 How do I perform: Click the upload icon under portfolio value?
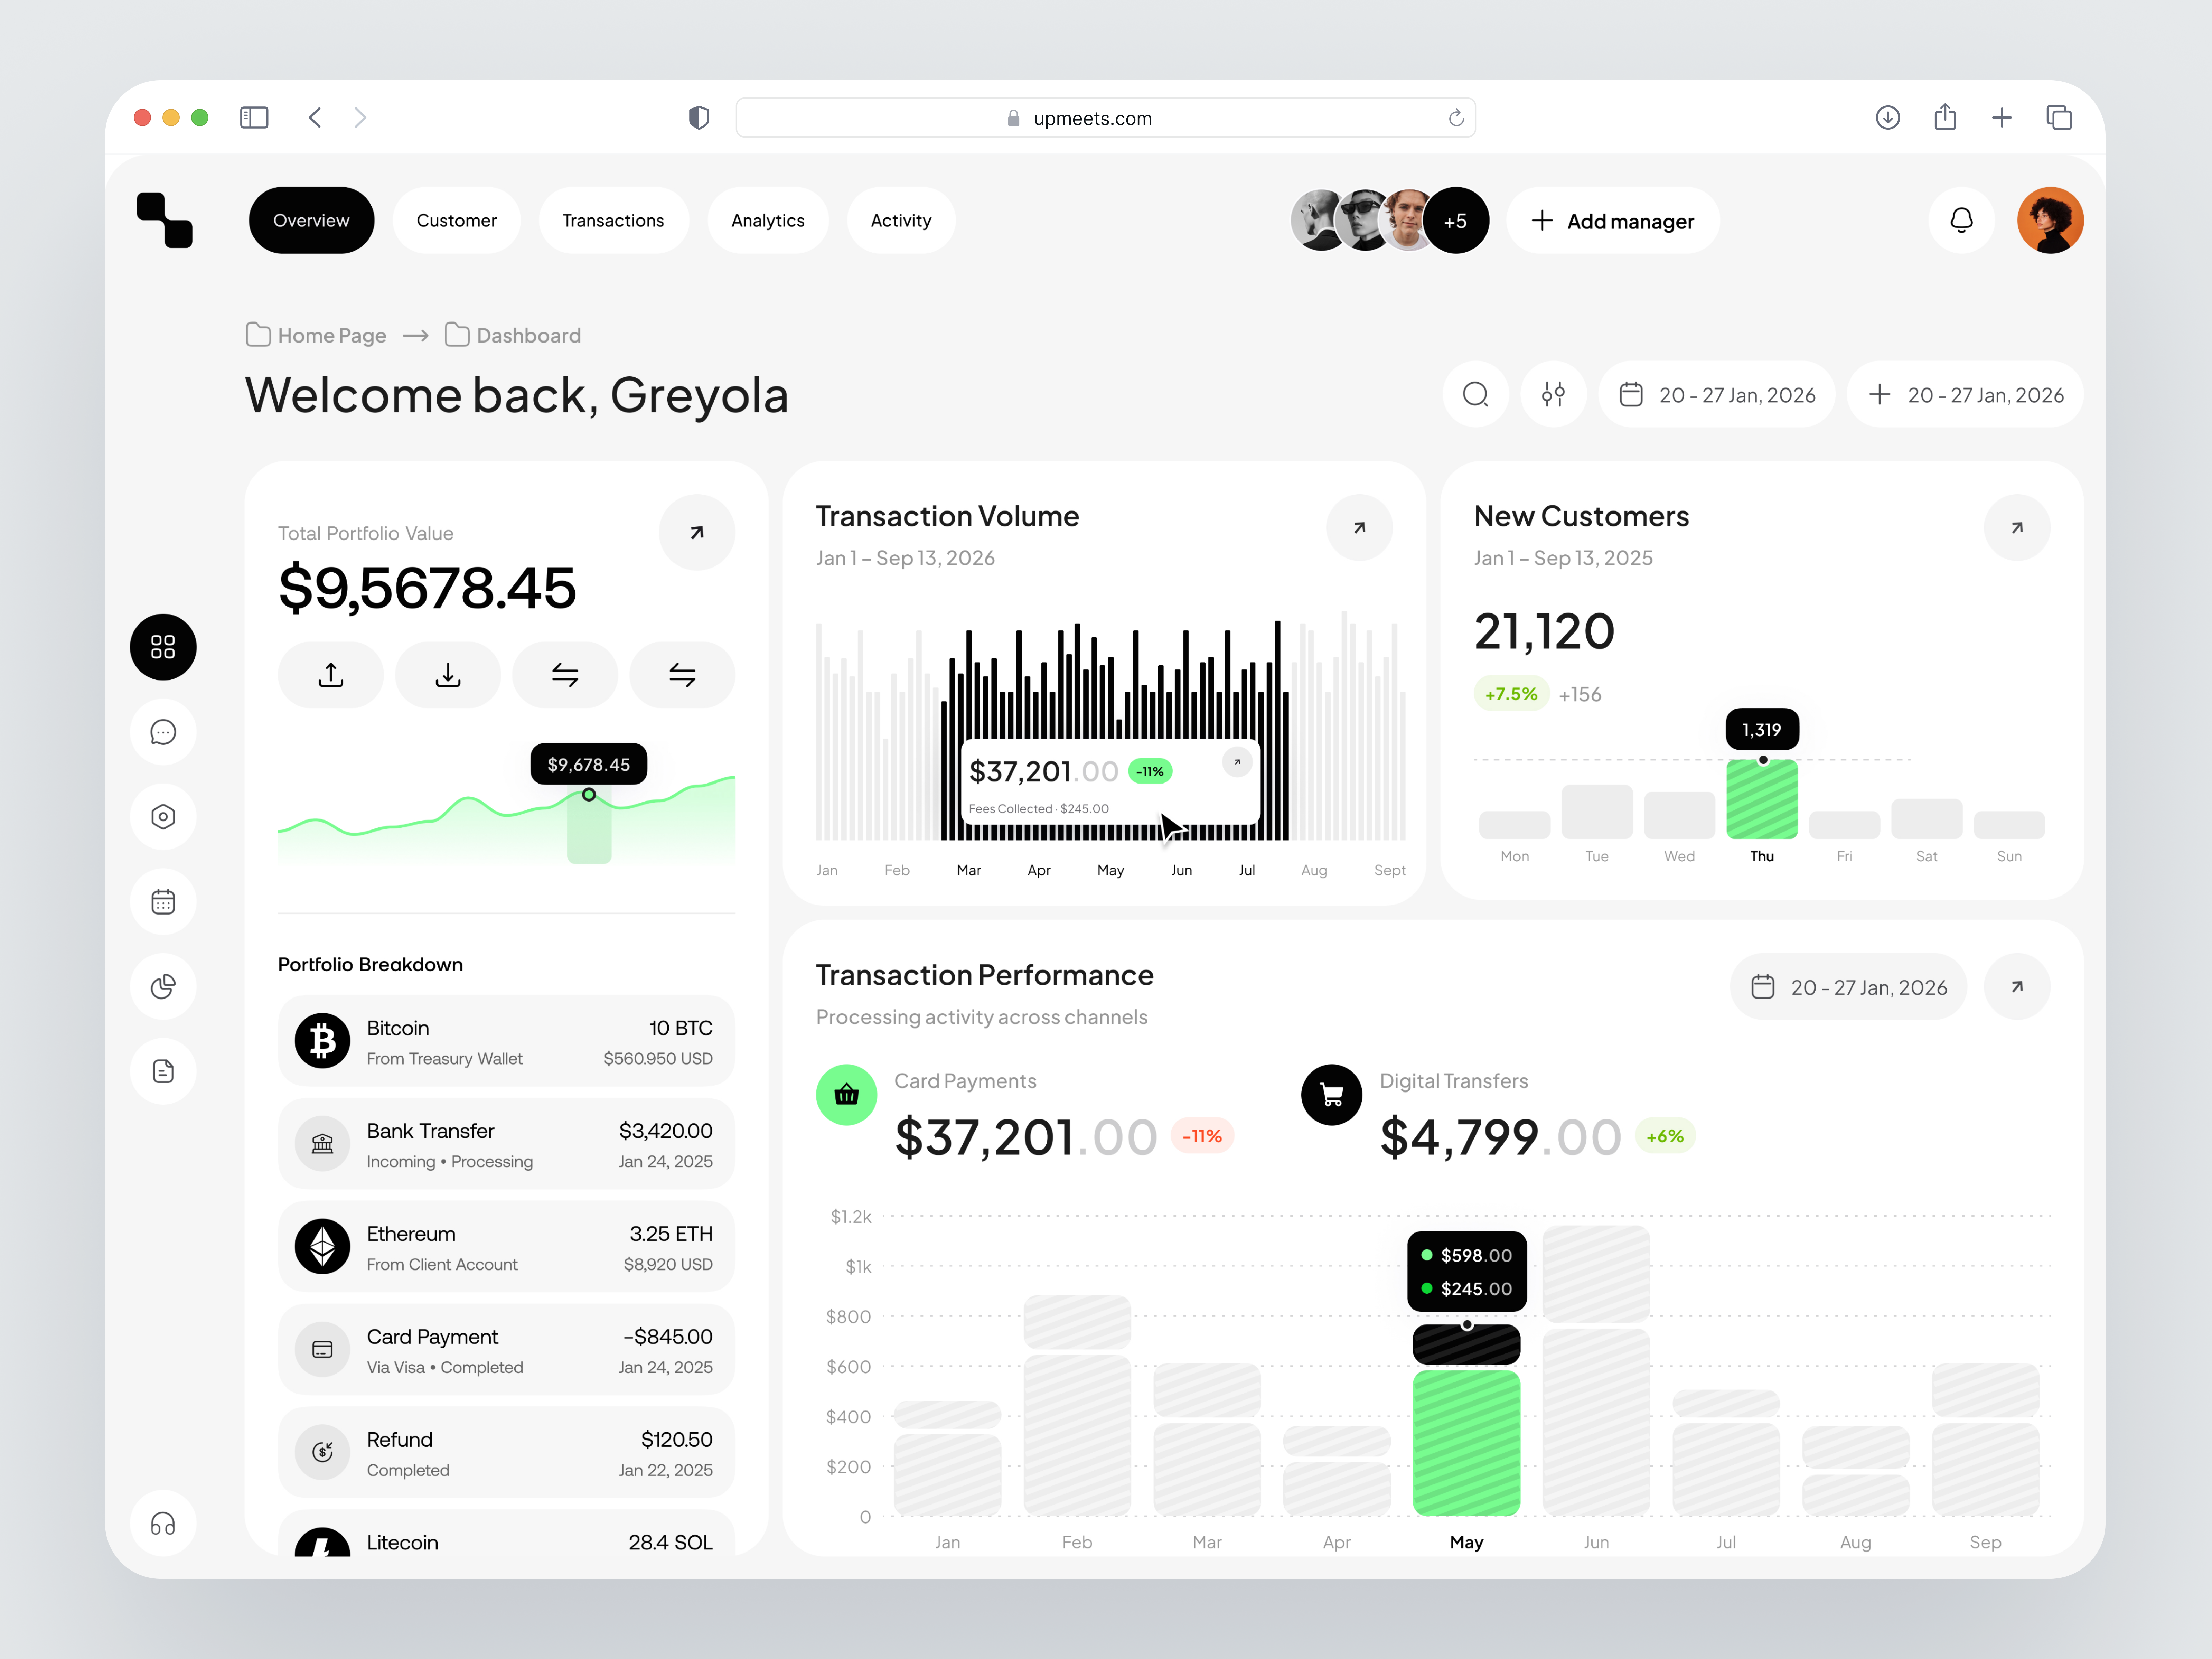[x=331, y=675]
